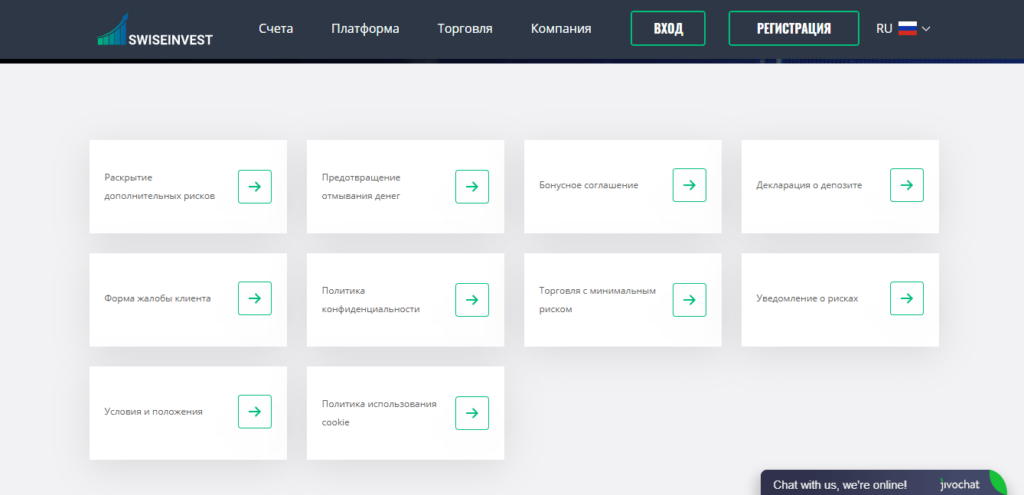Click arrow for Торговля с минимальным риском

pos(689,300)
